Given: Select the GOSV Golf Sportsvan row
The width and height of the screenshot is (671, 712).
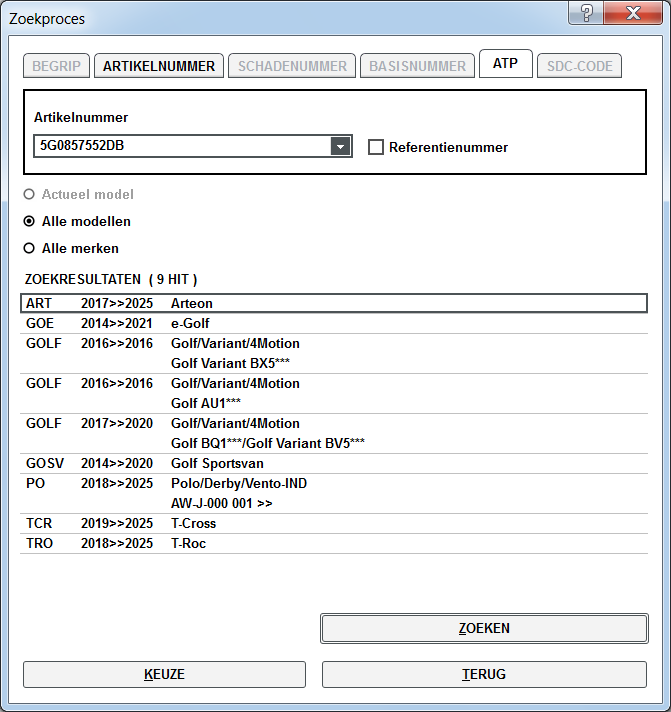Looking at the screenshot, I should pos(334,464).
